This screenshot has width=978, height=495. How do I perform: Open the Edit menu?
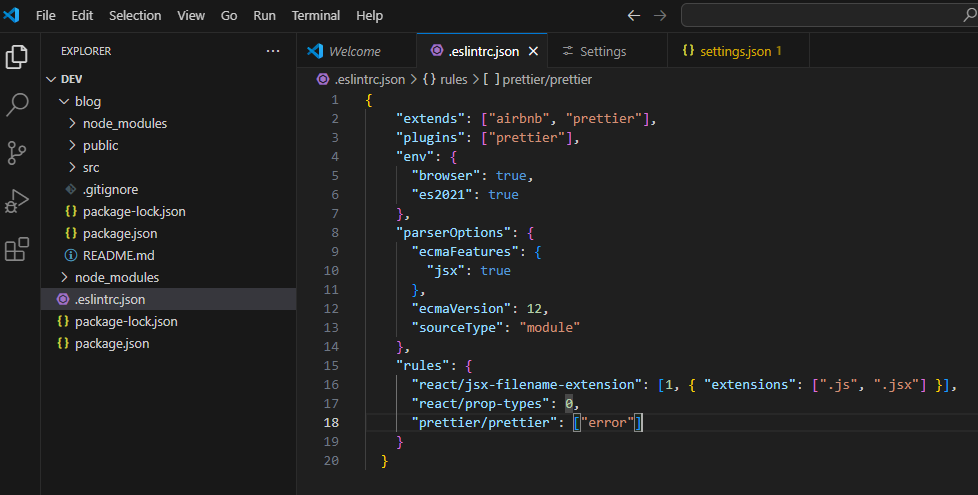[82, 16]
